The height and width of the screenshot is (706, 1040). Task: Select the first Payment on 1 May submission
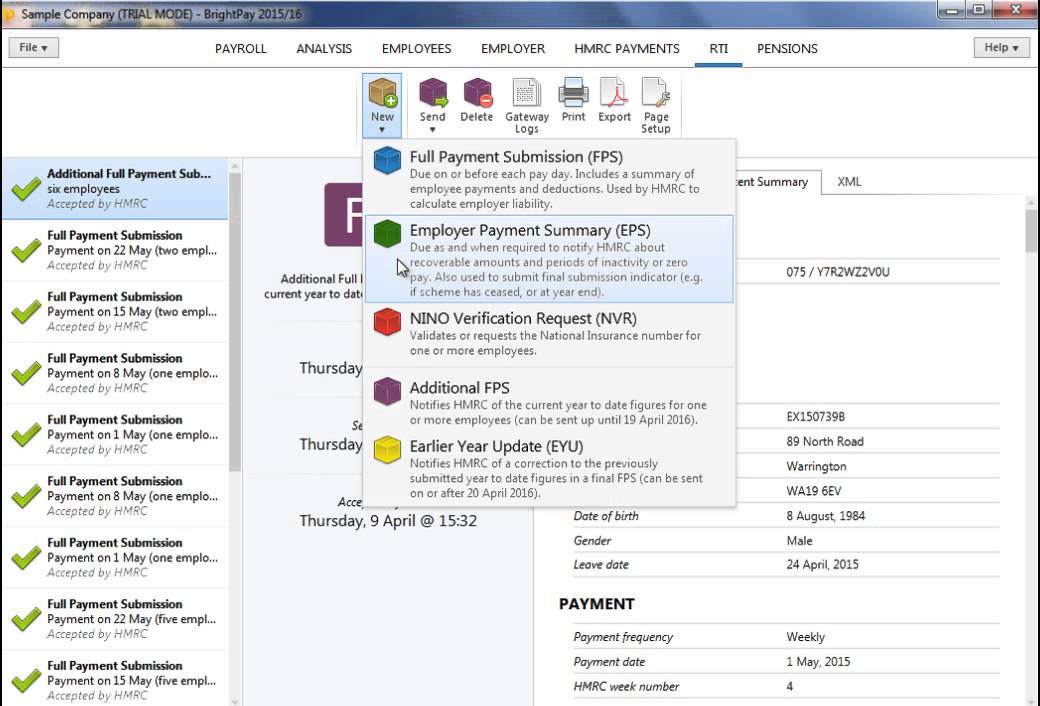[x=115, y=435]
